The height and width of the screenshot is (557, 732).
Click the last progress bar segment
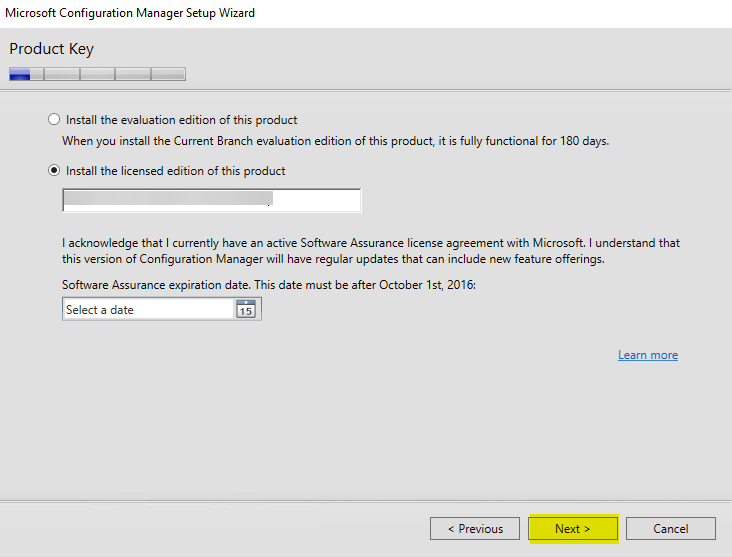(x=168, y=74)
